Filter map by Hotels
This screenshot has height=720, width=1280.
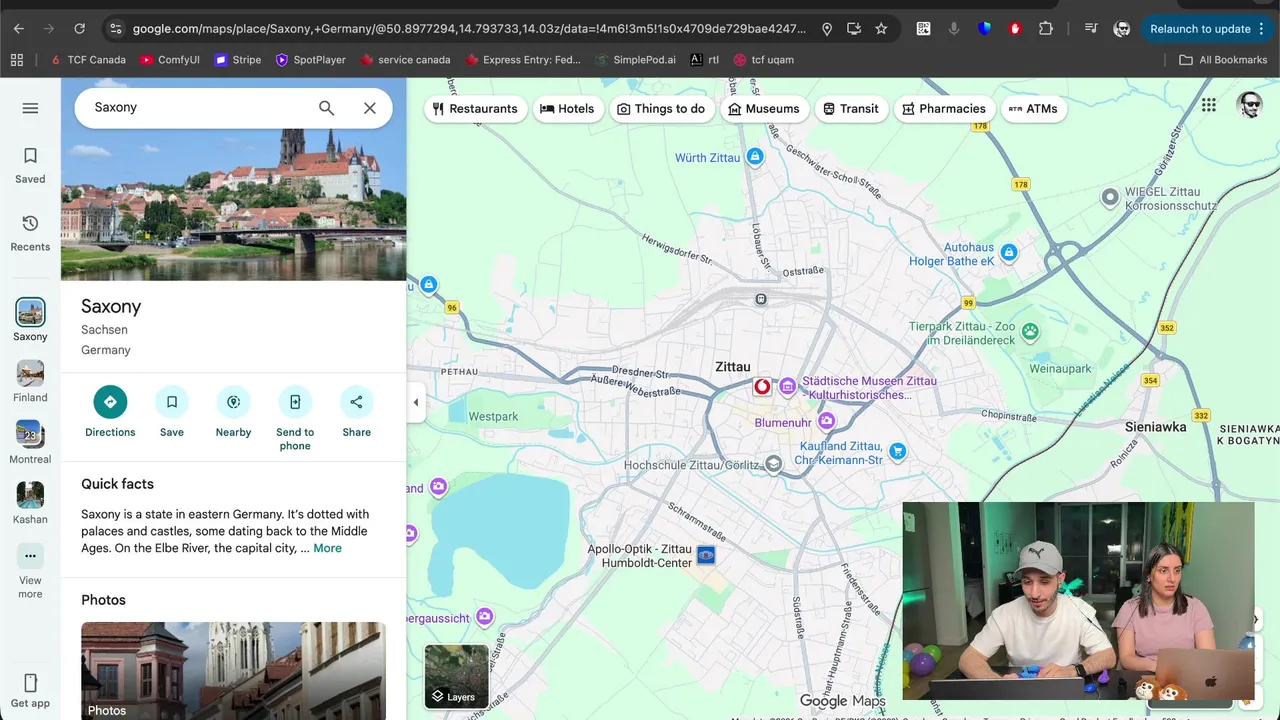tap(567, 109)
